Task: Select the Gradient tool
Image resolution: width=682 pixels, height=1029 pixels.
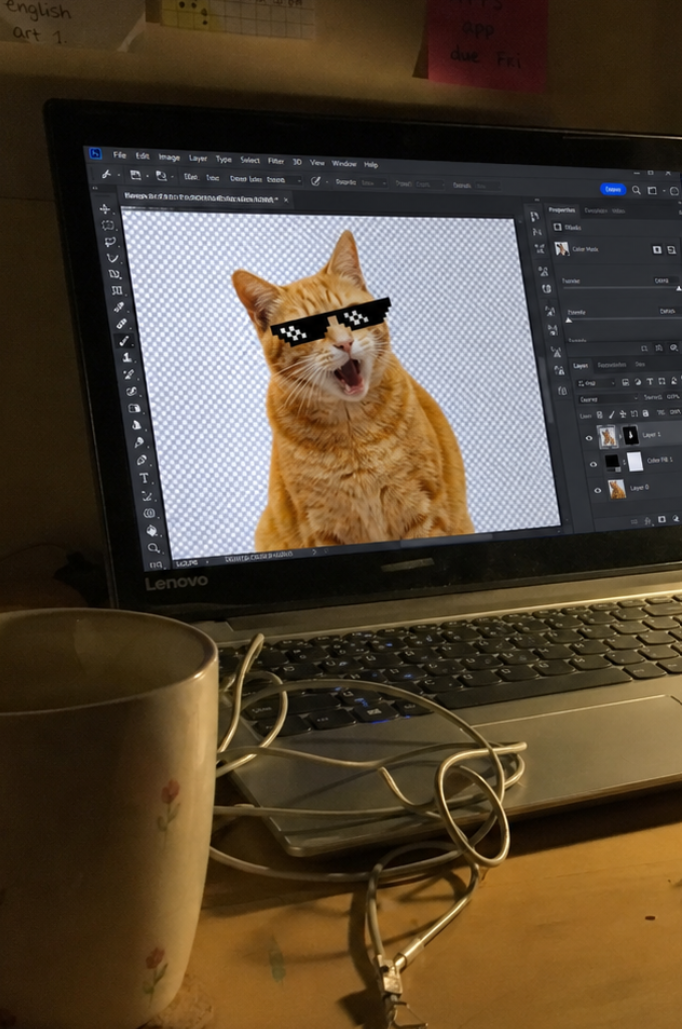Action: (x=134, y=408)
